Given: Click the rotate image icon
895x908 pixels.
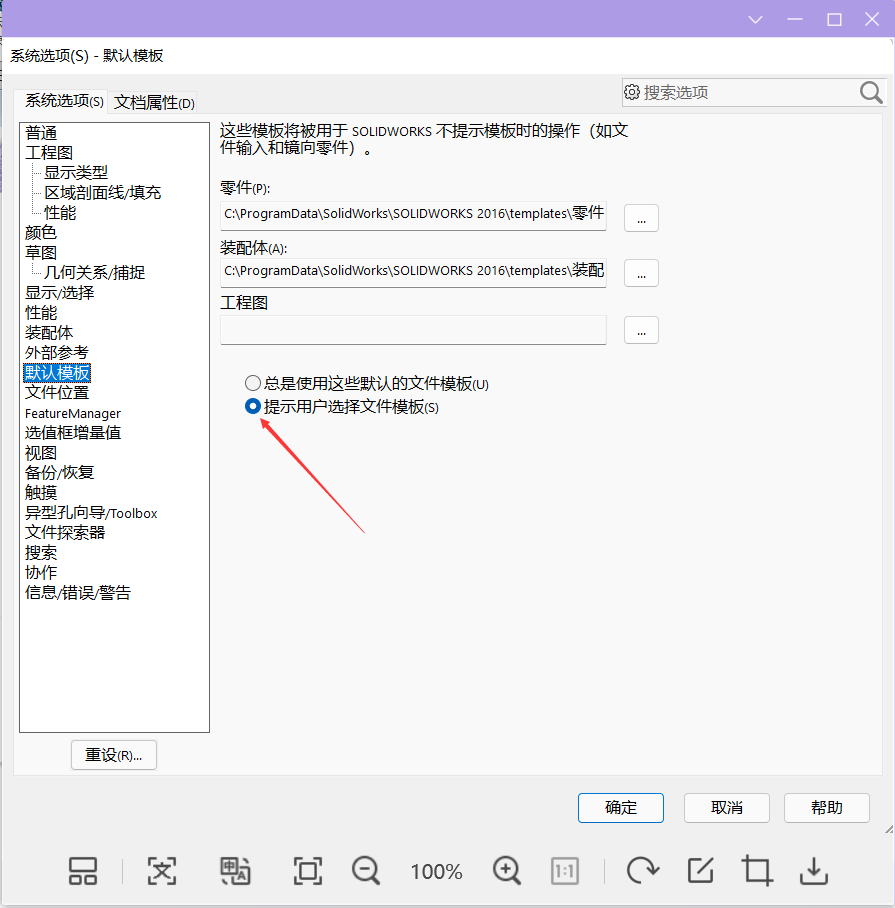Looking at the screenshot, I should (x=642, y=871).
